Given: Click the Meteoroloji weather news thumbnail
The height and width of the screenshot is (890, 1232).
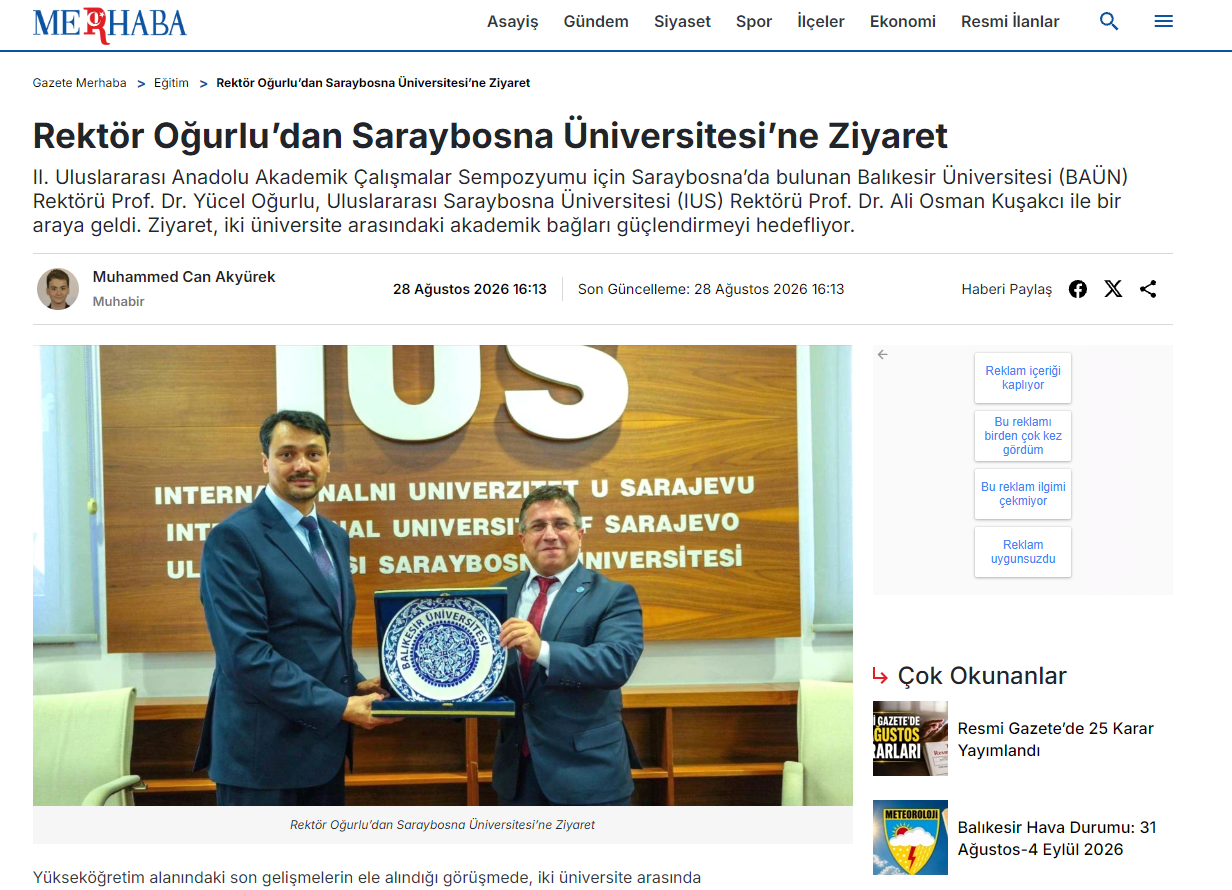Looking at the screenshot, I should click(x=910, y=837).
